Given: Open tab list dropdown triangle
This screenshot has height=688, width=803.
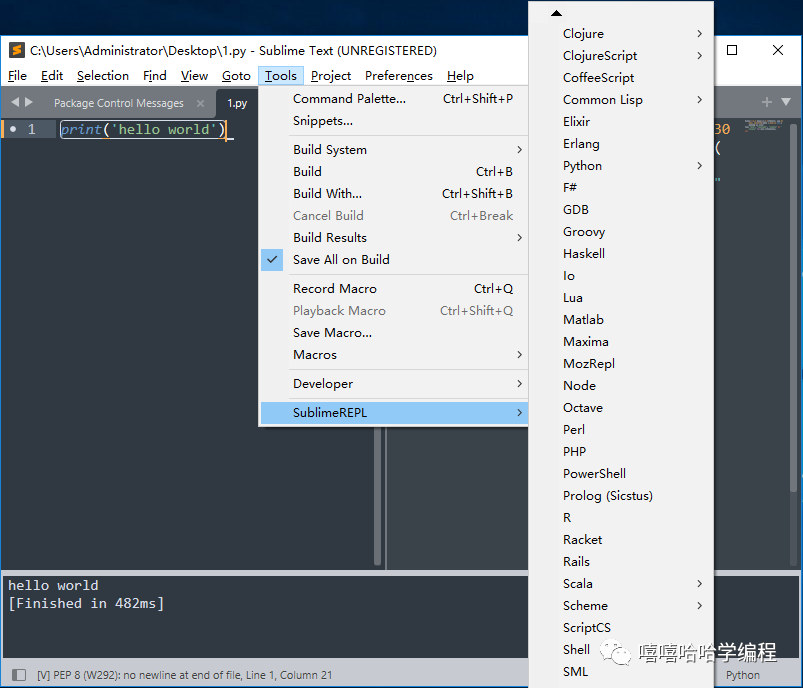Looking at the screenshot, I should [786, 102].
